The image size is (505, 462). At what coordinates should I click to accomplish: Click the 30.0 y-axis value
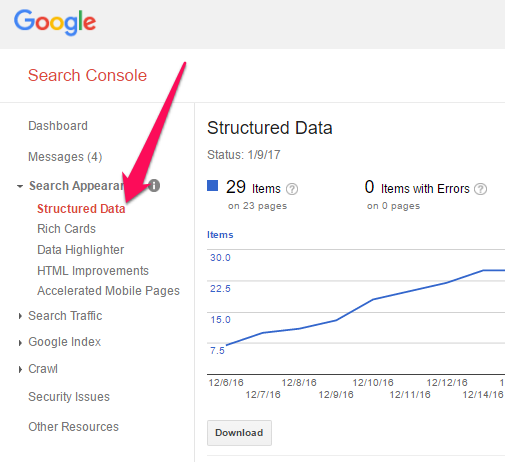(220, 258)
